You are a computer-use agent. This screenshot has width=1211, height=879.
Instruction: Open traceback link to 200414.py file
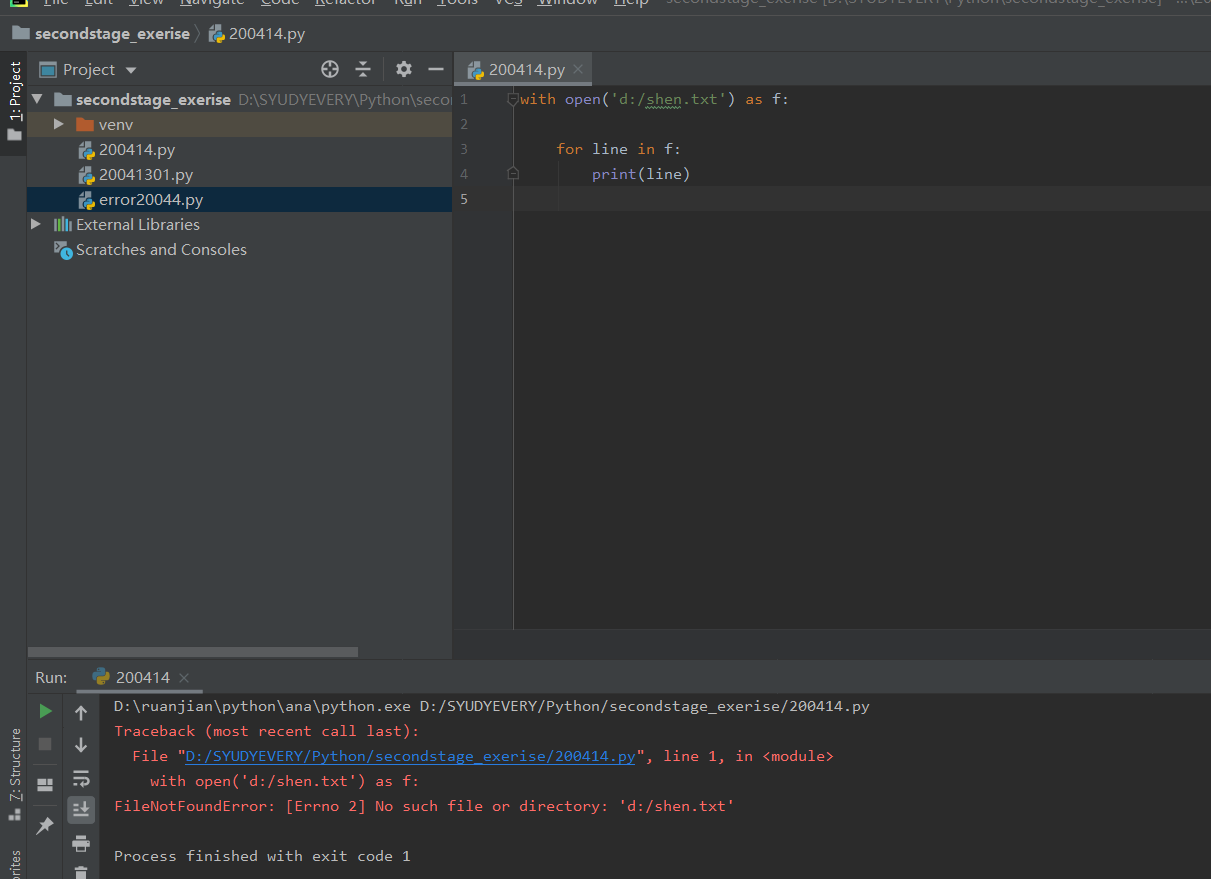coord(410,756)
